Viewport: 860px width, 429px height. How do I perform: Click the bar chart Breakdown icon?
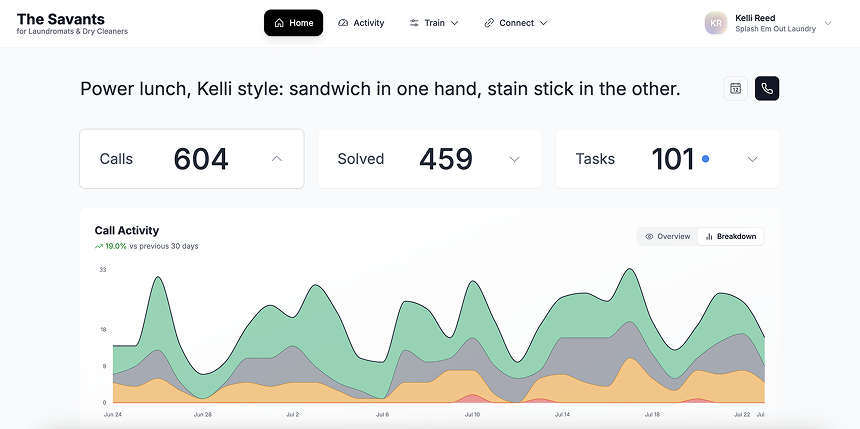click(x=709, y=237)
